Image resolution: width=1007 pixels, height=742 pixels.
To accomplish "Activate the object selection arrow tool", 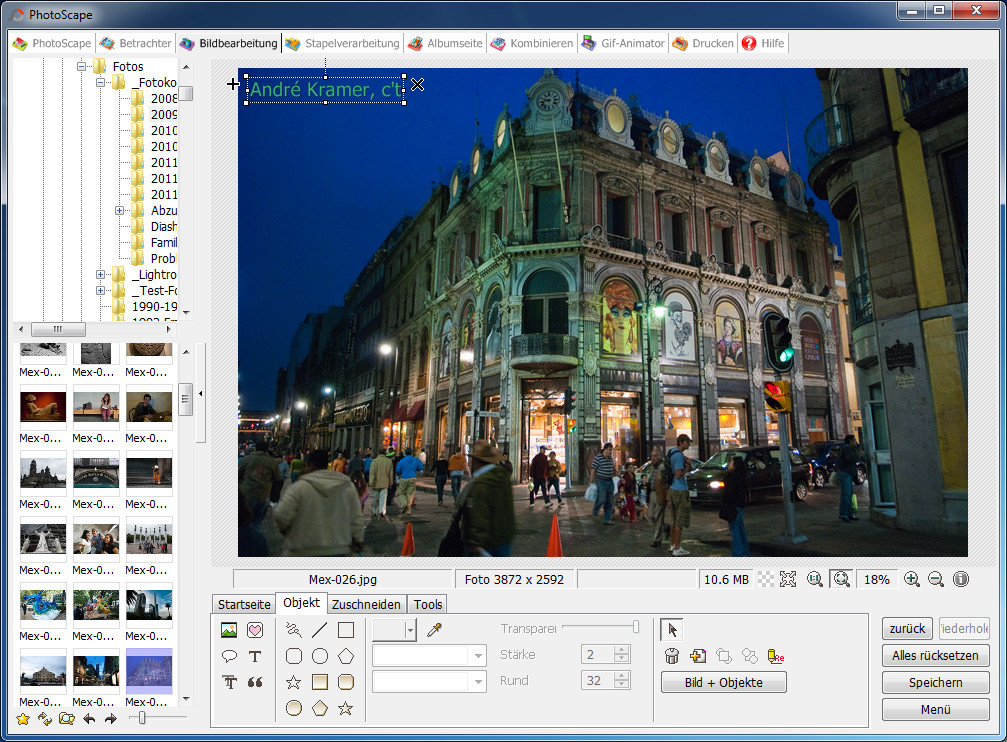I will 672,630.
